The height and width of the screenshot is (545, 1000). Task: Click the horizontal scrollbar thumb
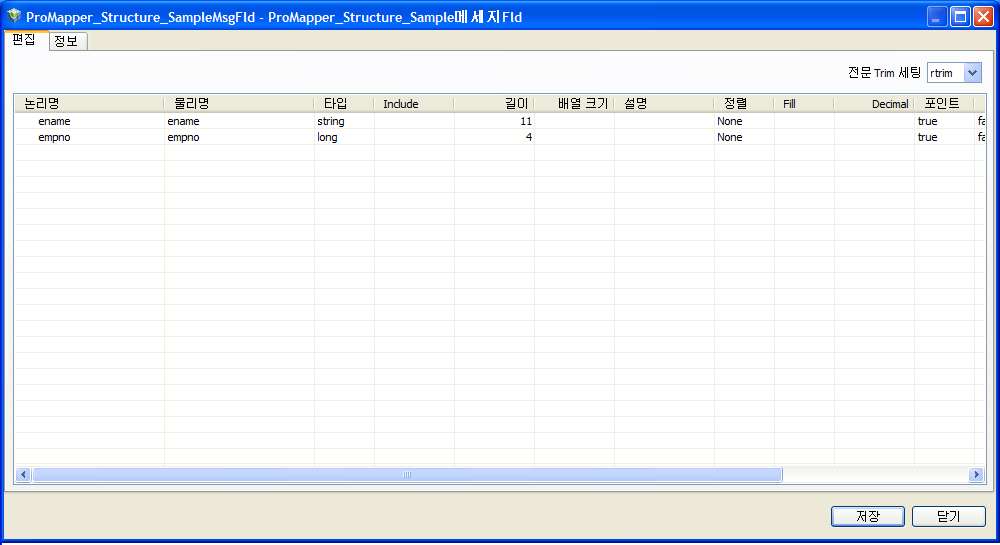[407, 474]
